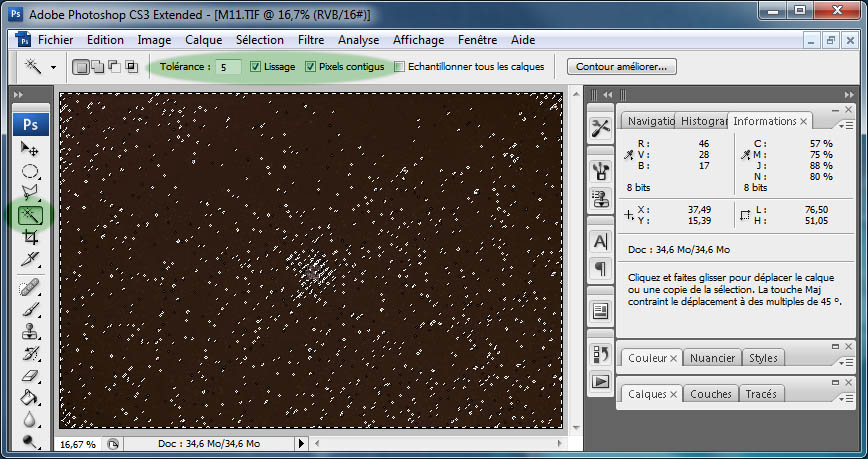Click the horizontal scrollbar right arrow
Viewport: 868px width, 459px height.
[x=560, y=443]
